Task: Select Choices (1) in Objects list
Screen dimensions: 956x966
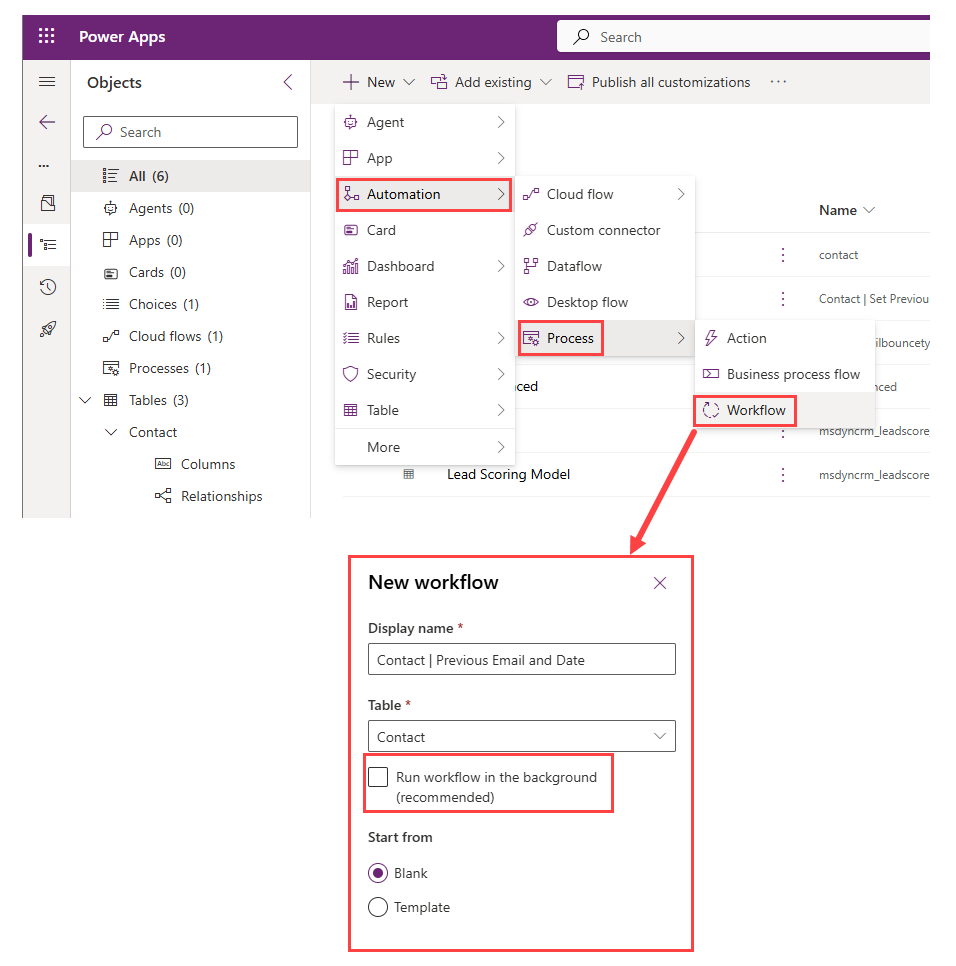Action: pos(191,304)
